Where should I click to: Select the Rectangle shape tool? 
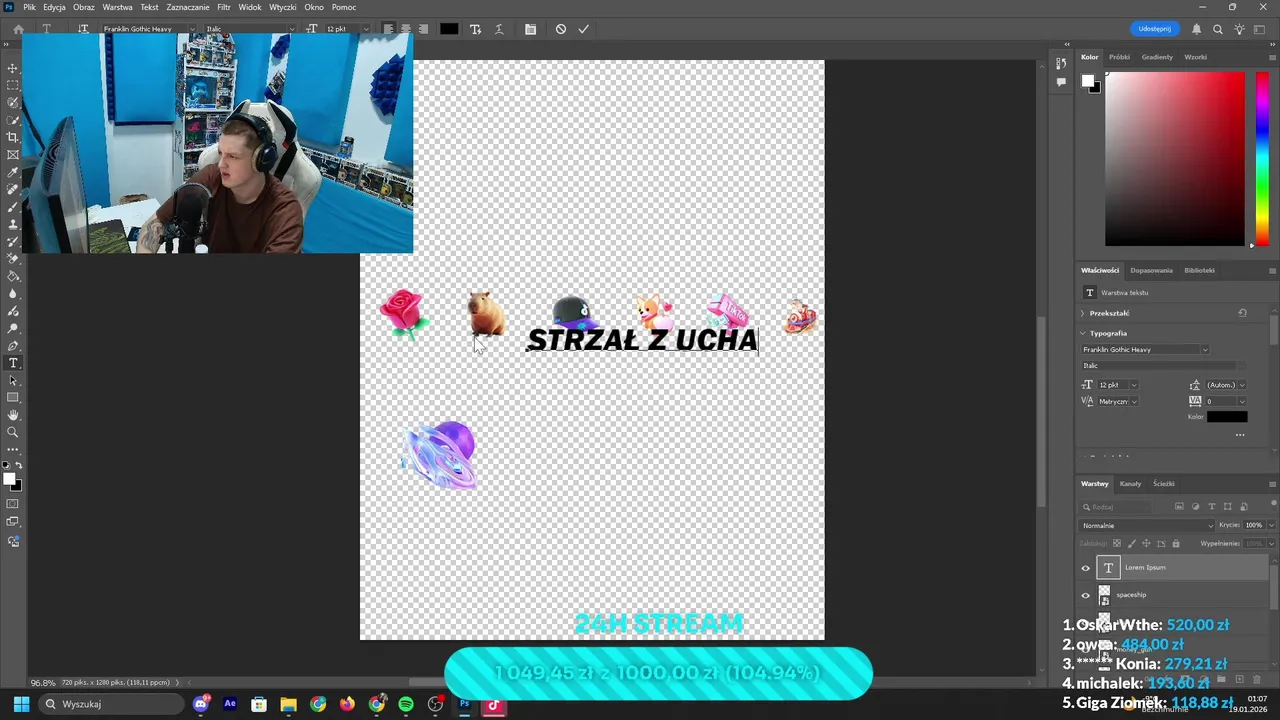pos(13,398)
